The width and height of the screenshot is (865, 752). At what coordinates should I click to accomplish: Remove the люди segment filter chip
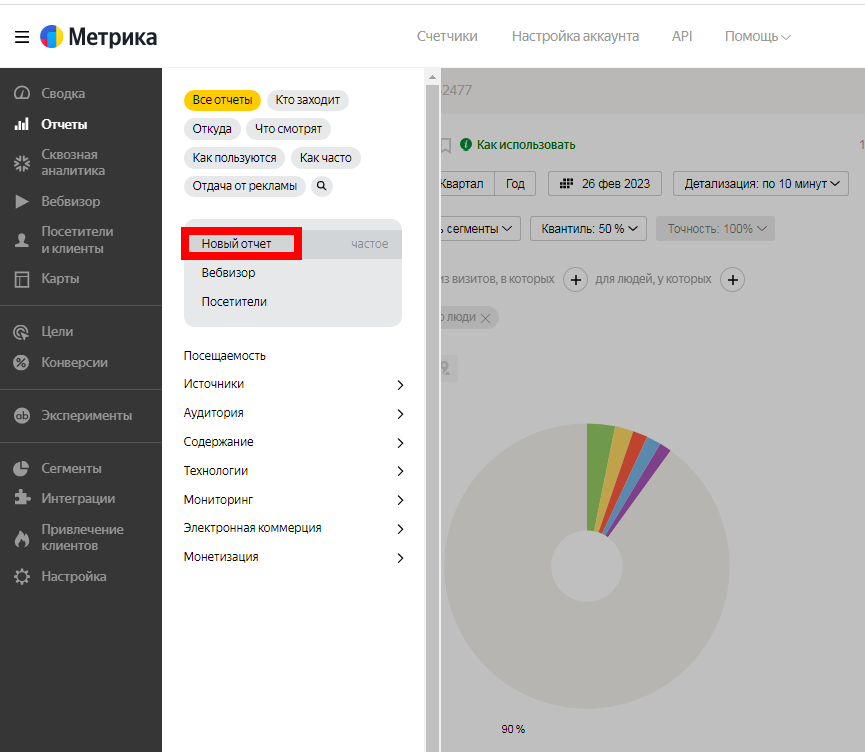(485, 318)
